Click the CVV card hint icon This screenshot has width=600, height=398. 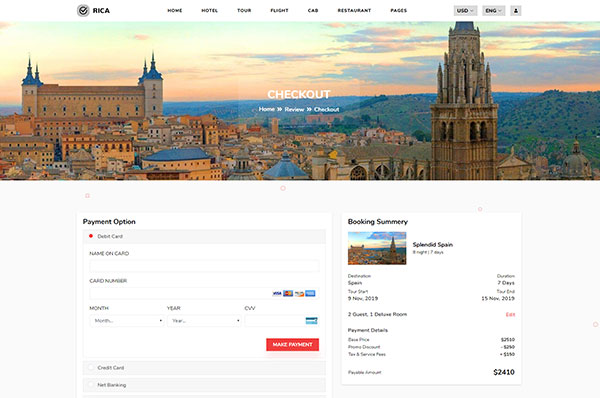311,321
